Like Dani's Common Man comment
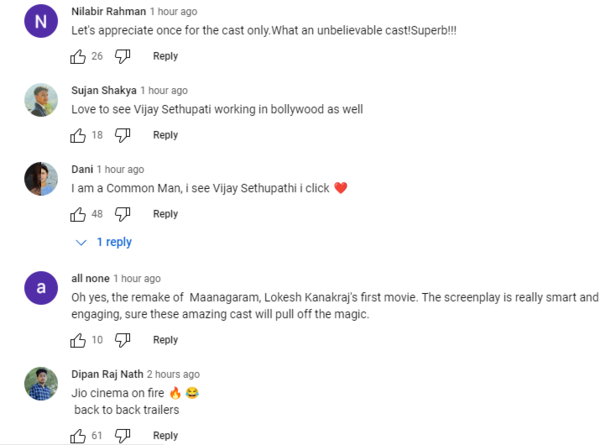 click(79, 214)
